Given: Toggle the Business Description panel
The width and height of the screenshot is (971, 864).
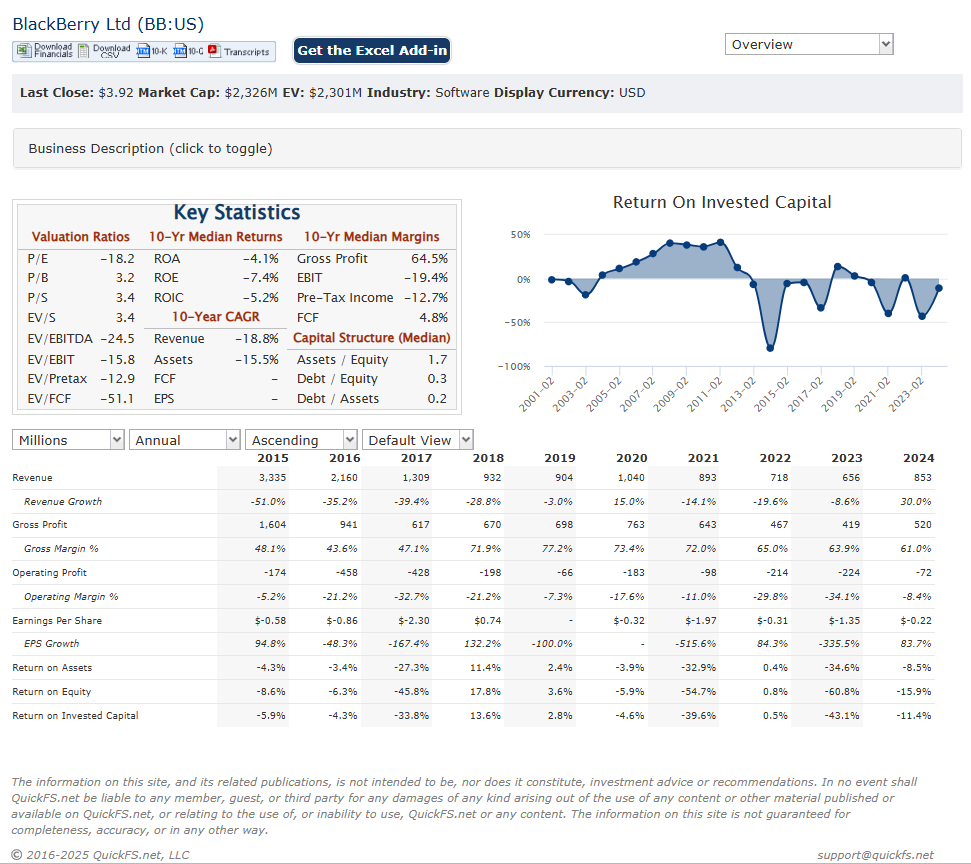Looking at the screenshot, I should [x=487, y=149].
